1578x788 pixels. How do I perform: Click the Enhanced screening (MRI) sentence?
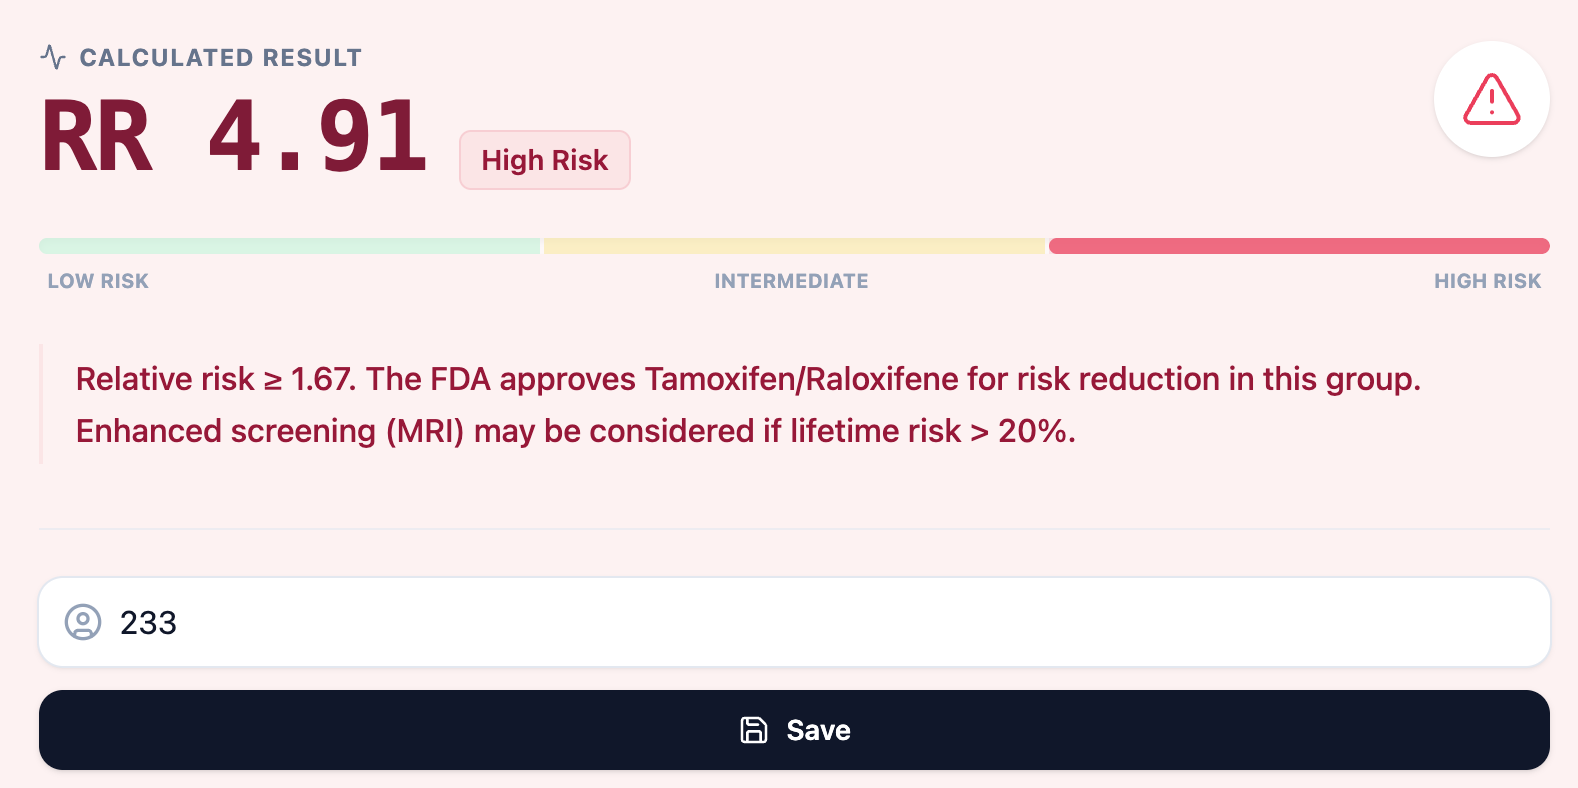click(x=575, y=431)
